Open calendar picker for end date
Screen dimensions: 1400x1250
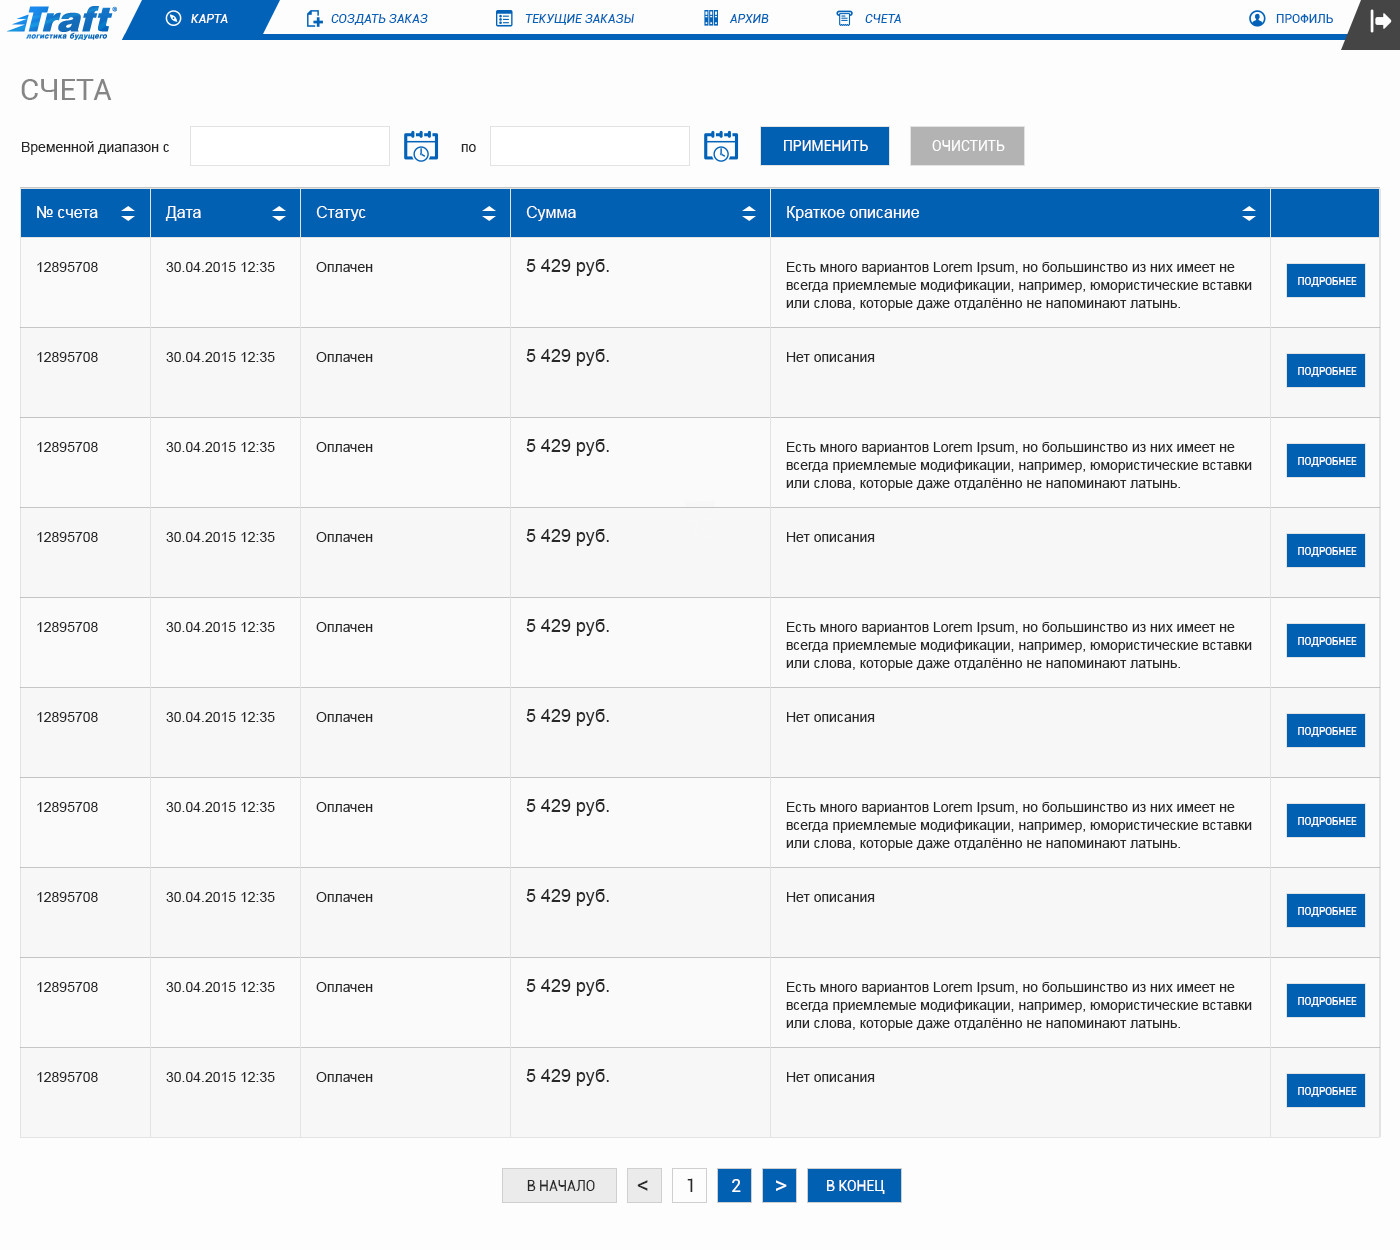pyautogui.click(x=721, y=146)
